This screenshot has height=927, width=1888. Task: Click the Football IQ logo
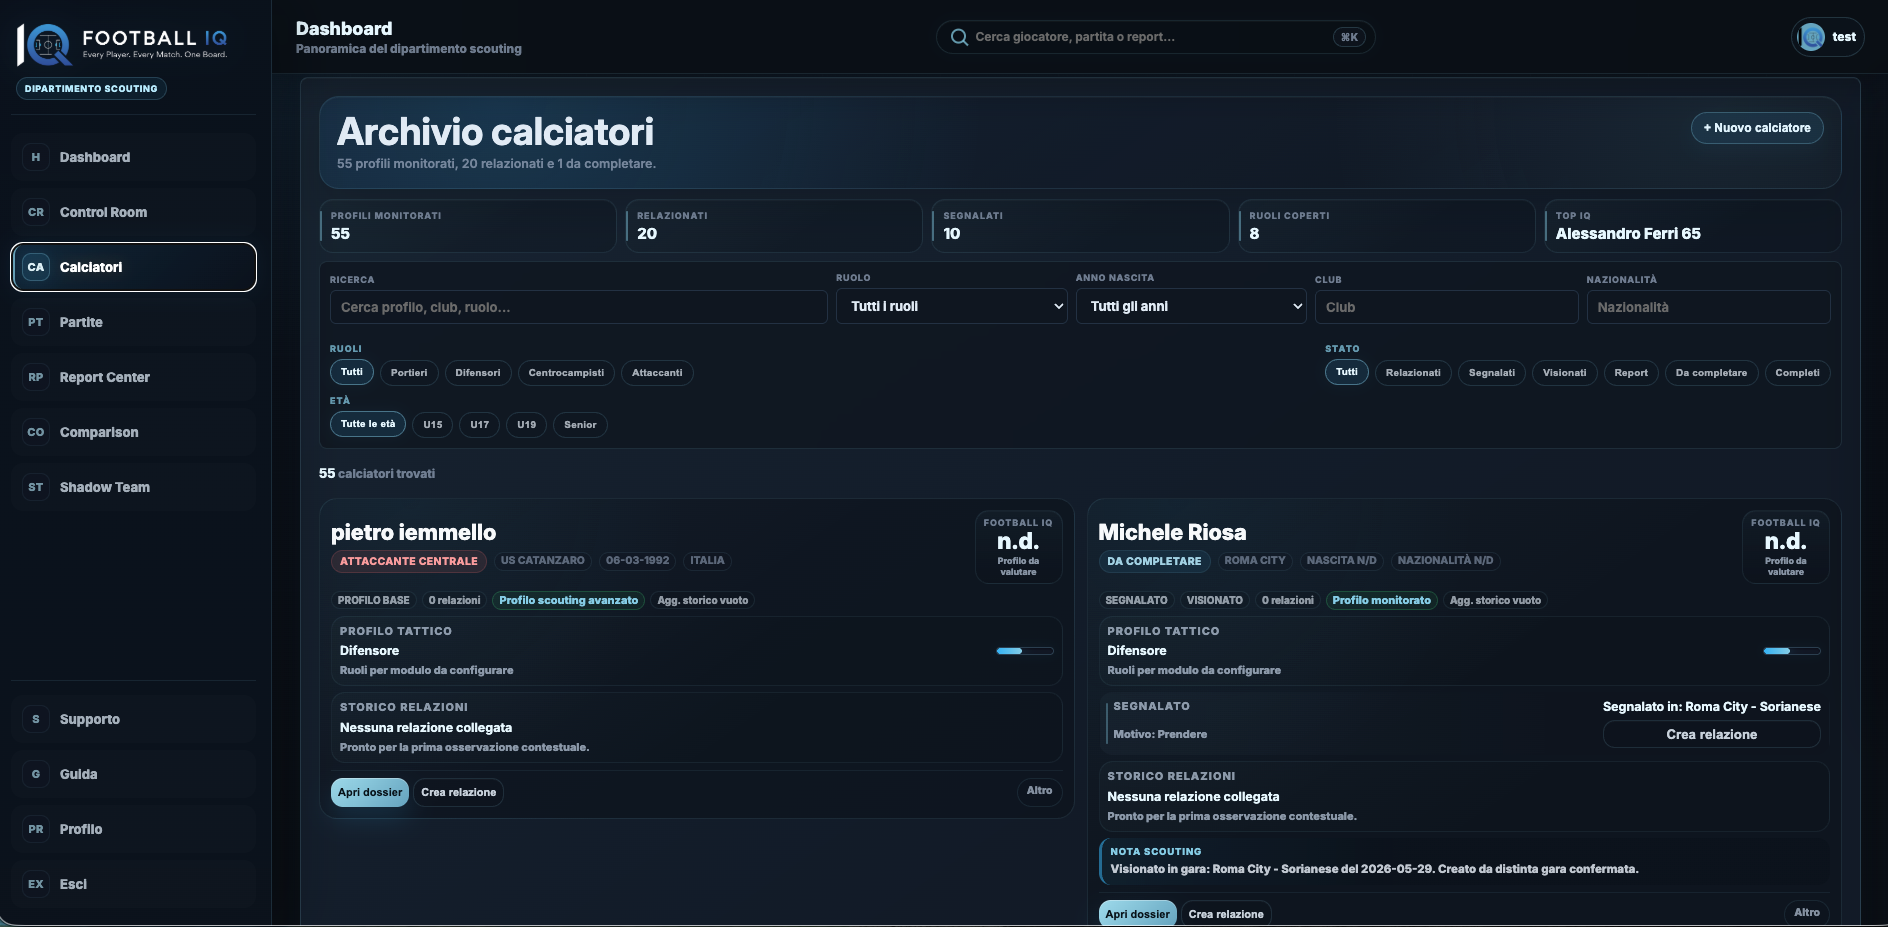tap(123, 44)
